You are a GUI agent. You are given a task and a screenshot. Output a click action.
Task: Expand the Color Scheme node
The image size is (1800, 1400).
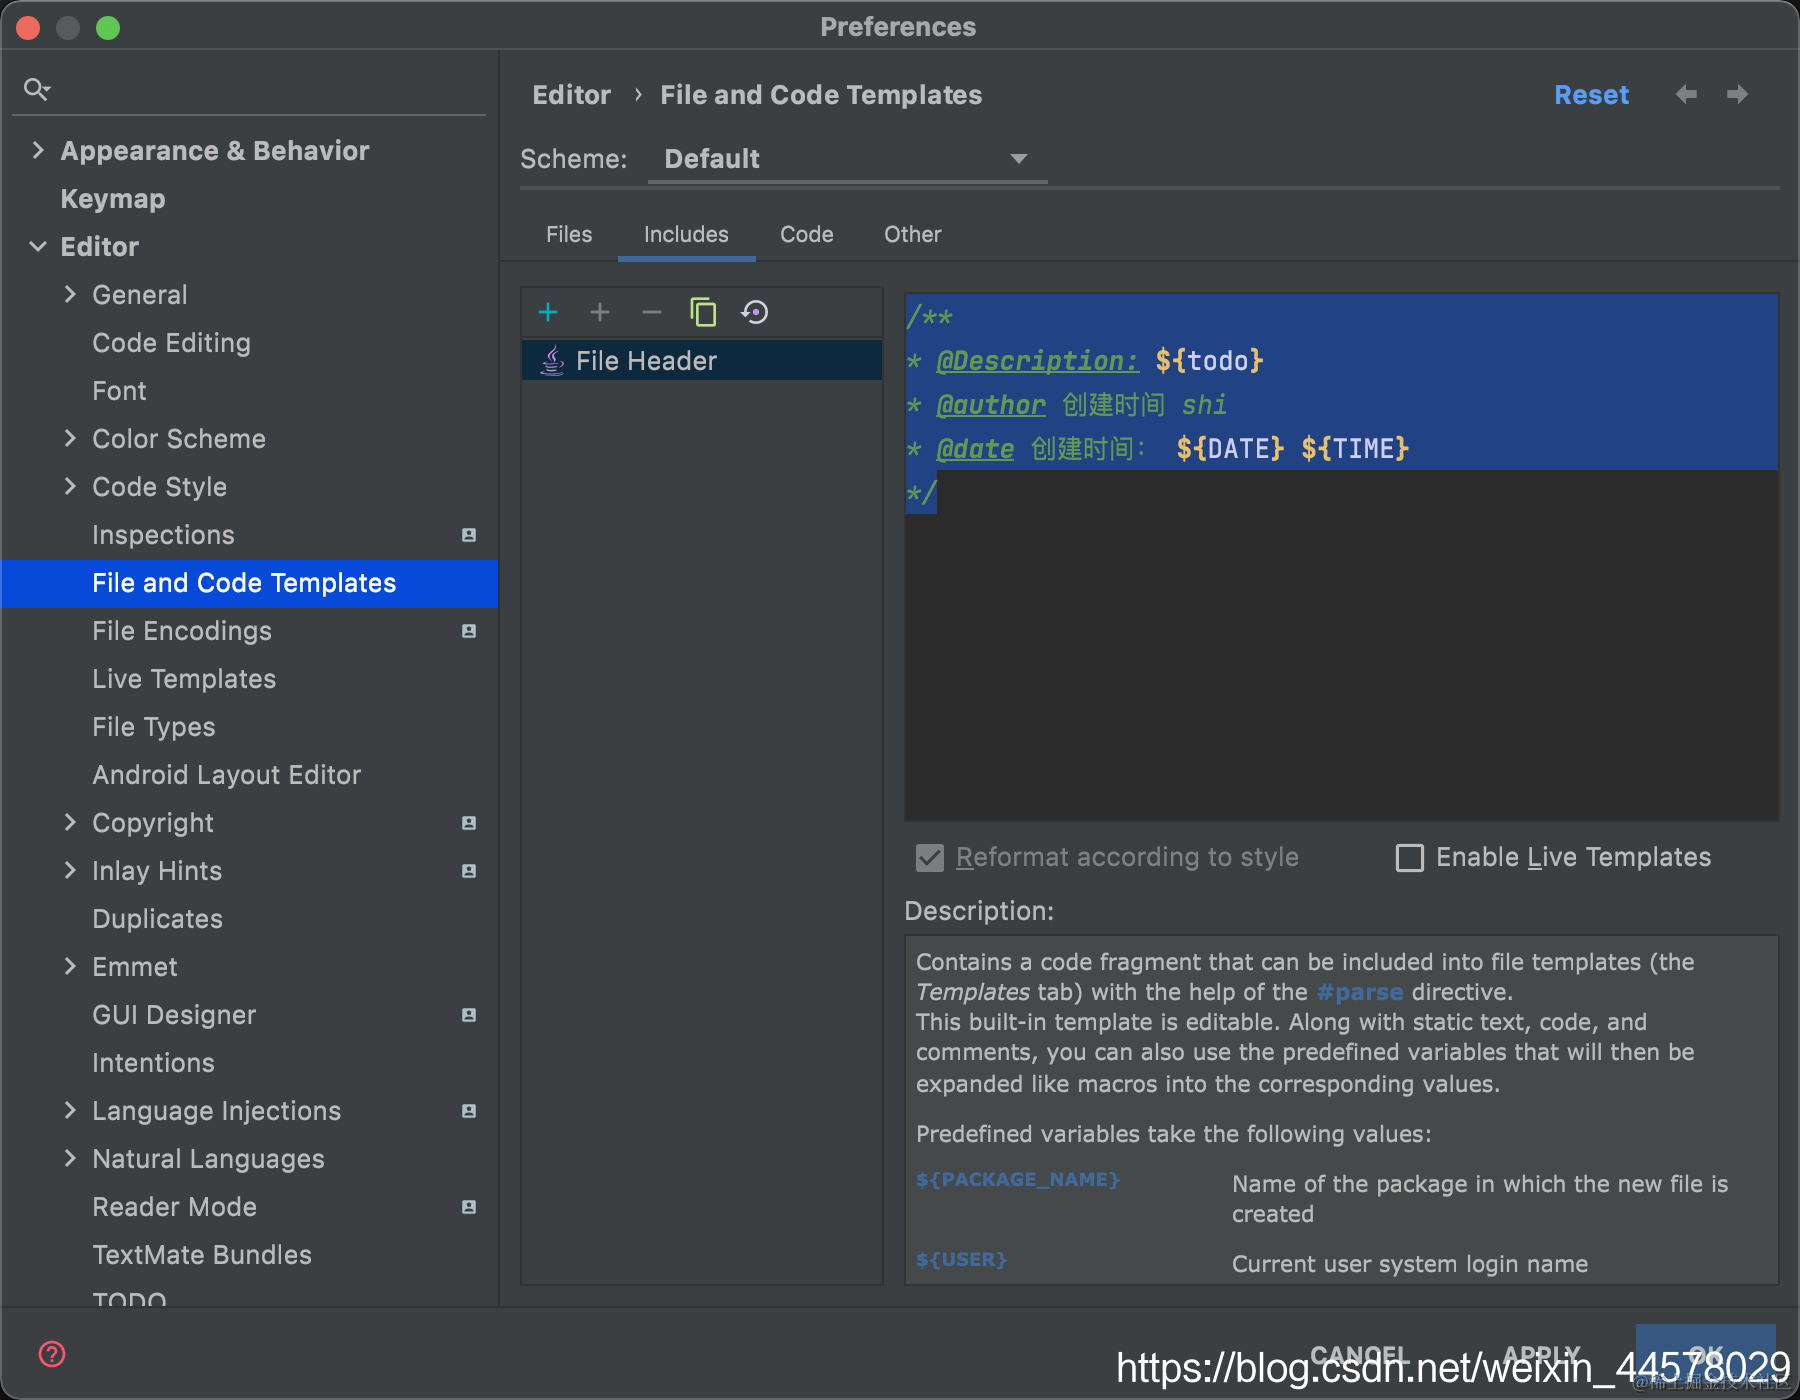pyautogui.click(x=70, y=438)
